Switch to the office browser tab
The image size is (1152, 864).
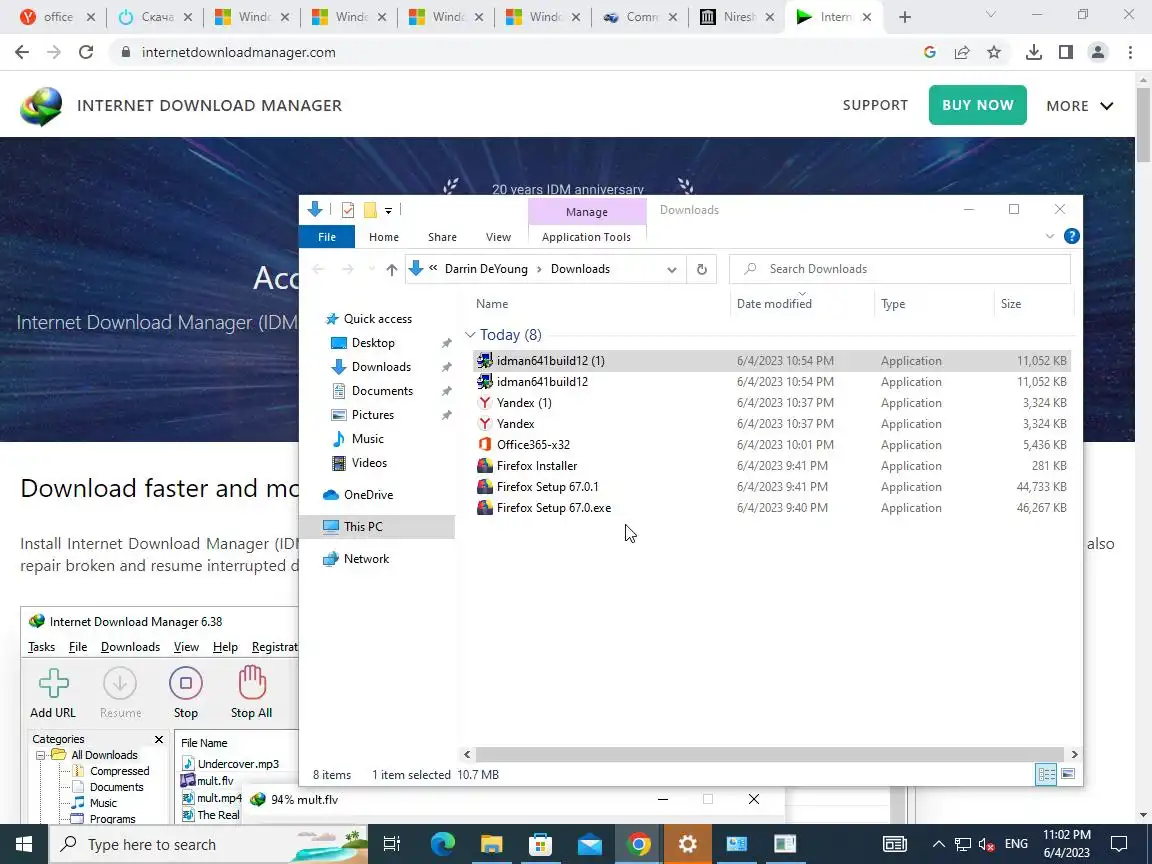[57, 17]
